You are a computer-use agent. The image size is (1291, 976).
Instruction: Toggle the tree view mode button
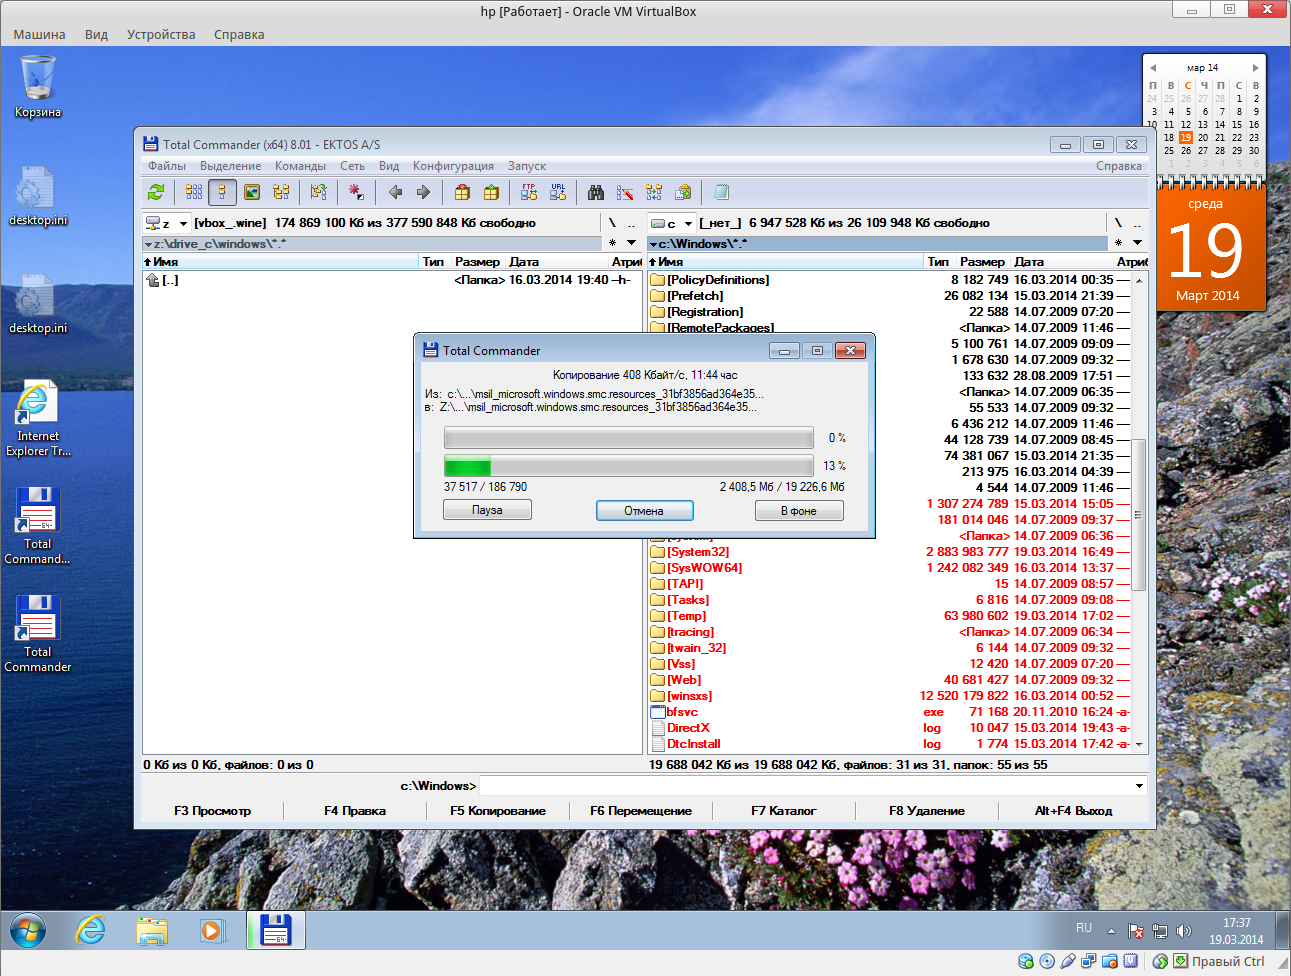[x=281, y=192]
